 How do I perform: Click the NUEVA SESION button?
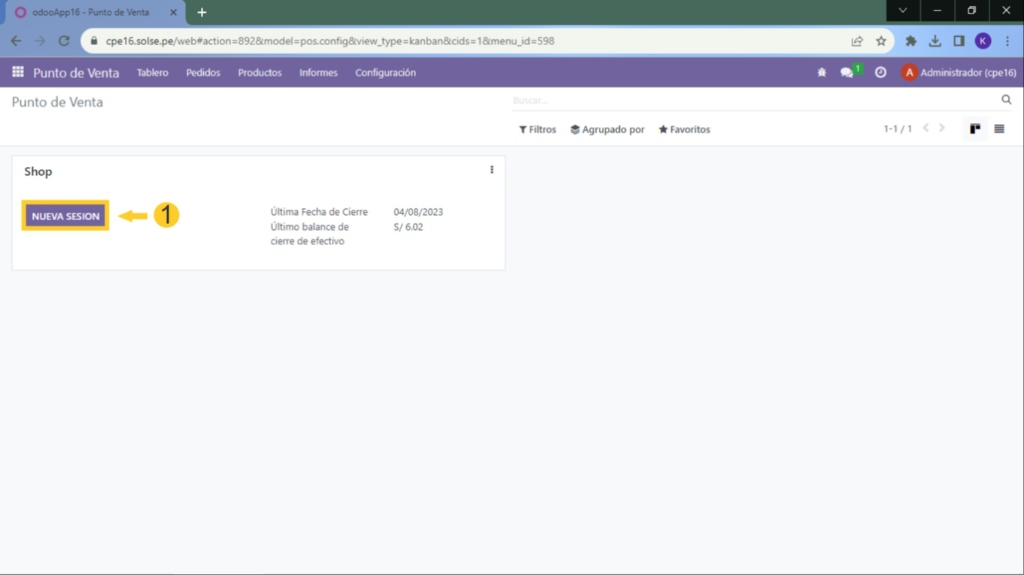(x=65, y=216)
